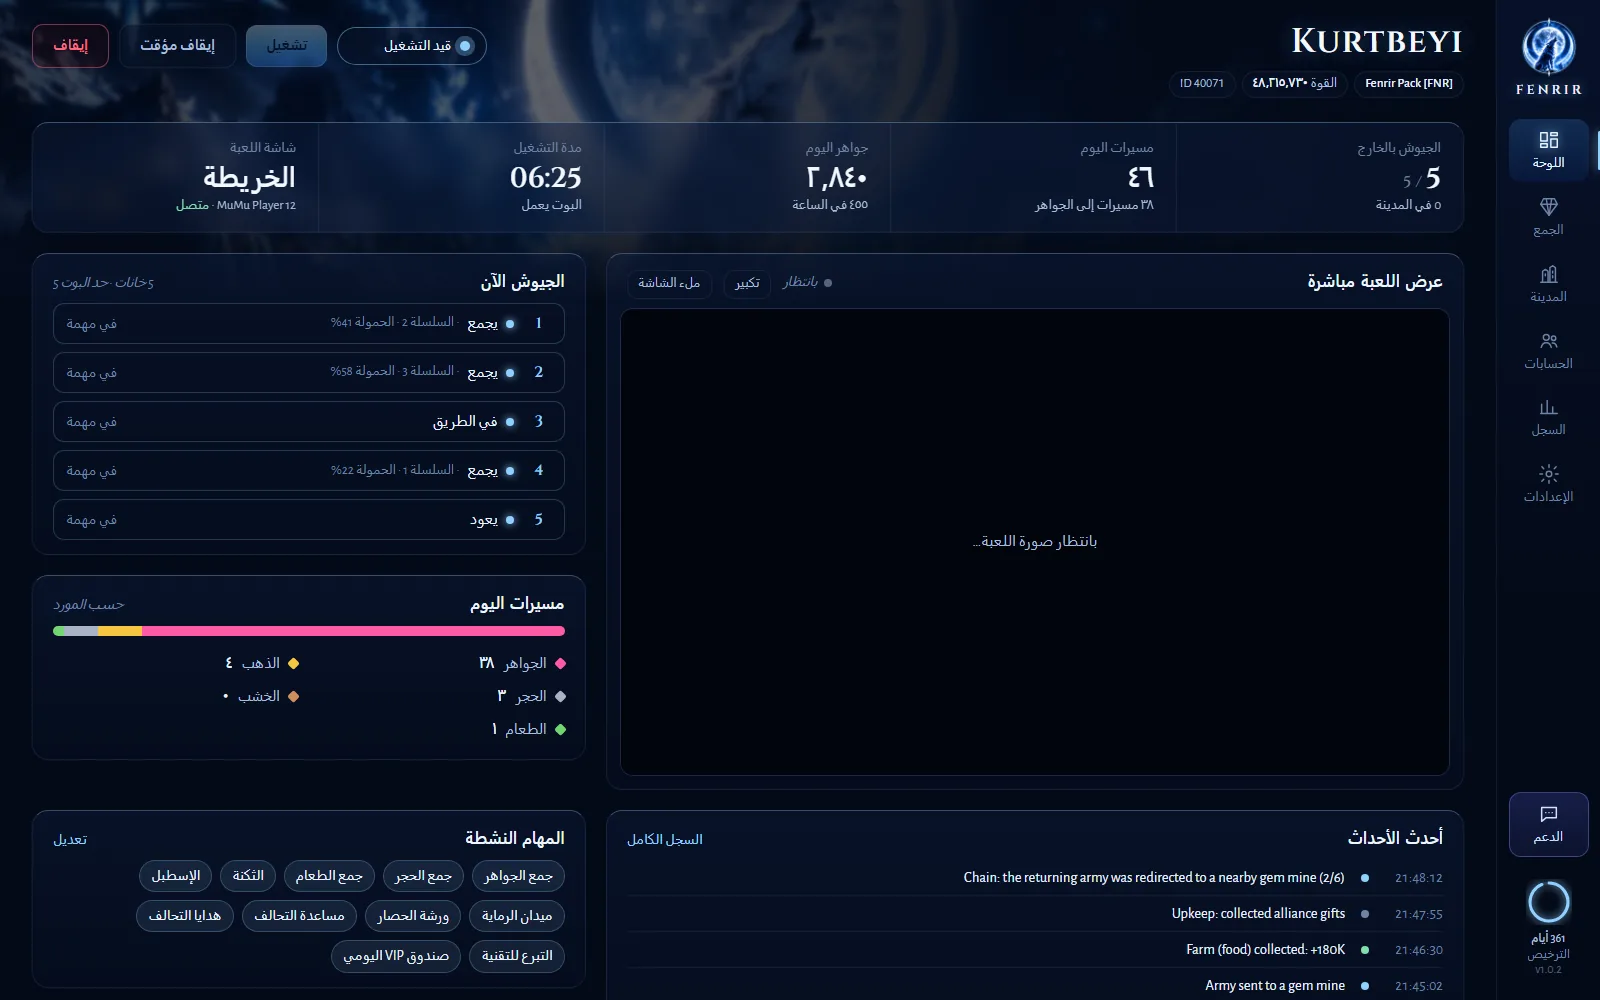The height and width of the screenshot is (1000, 1600).
Task: Select army row 1 gathering at 41%
Action: [x=309, y=324]
